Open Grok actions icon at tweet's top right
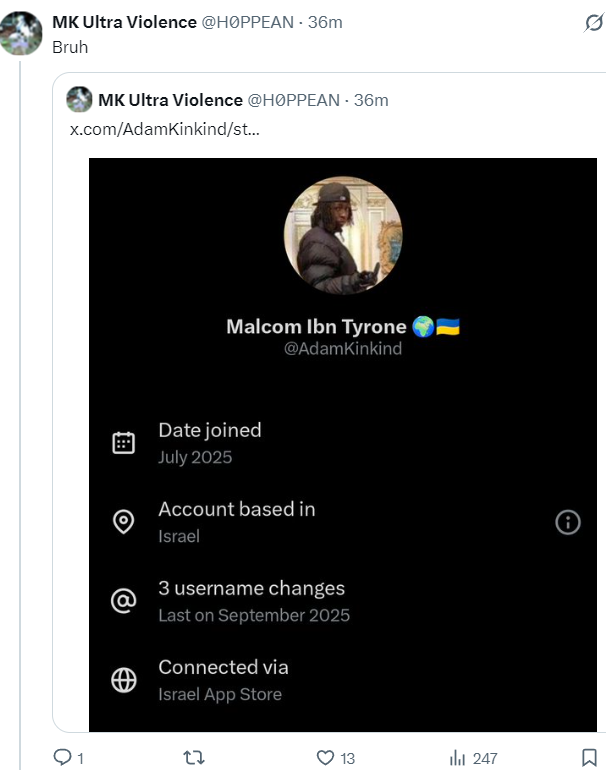Image resolution: width=606 pixels, height=770 pixels. (x=594, y=23)
